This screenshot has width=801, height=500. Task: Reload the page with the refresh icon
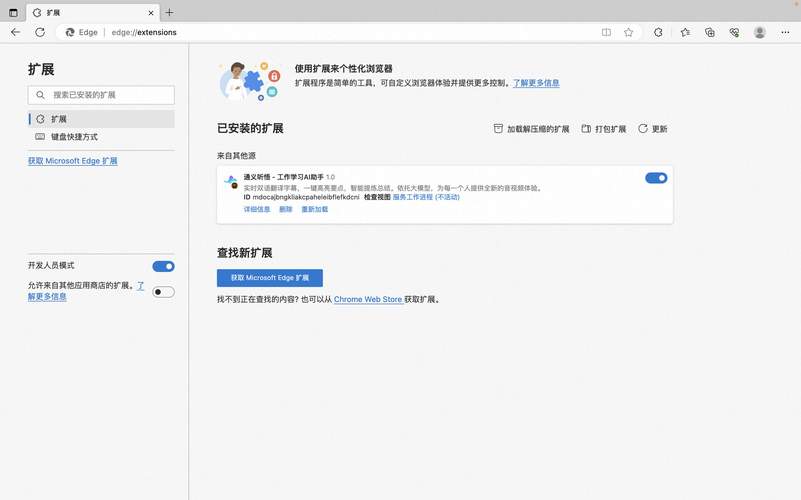click(42, 32)
